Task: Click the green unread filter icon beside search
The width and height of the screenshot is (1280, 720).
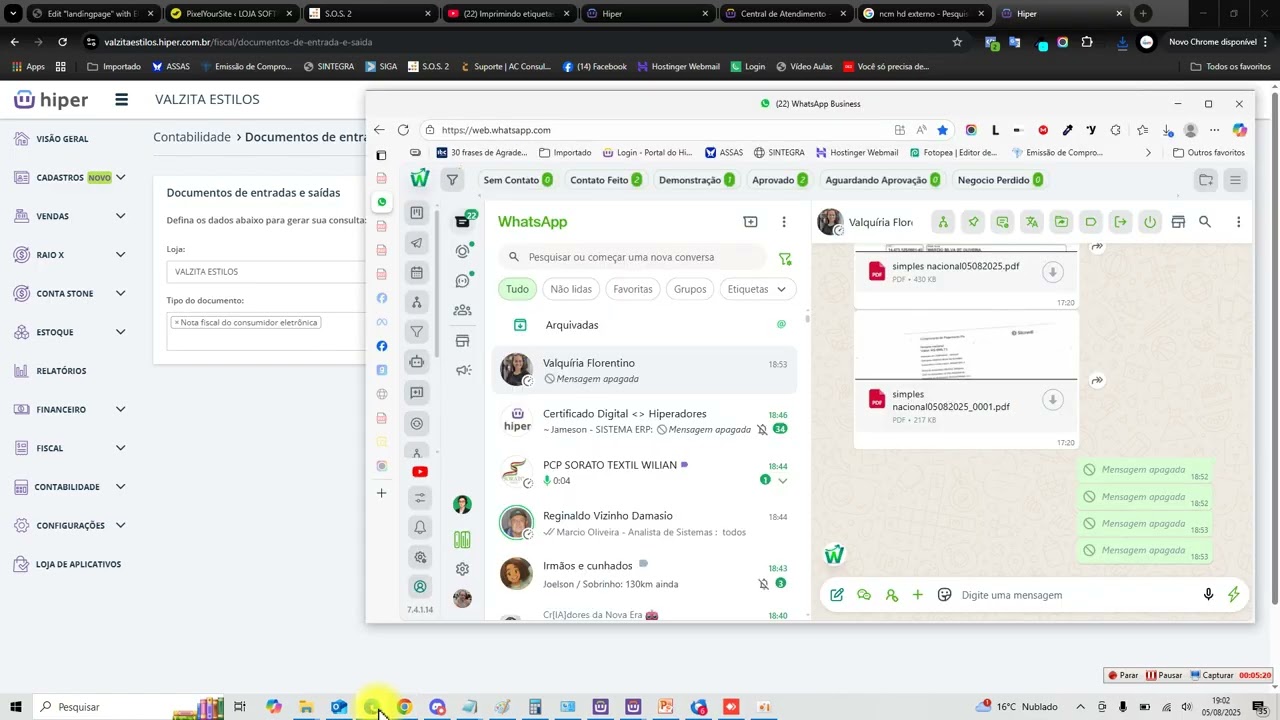Action: point(785,258)
